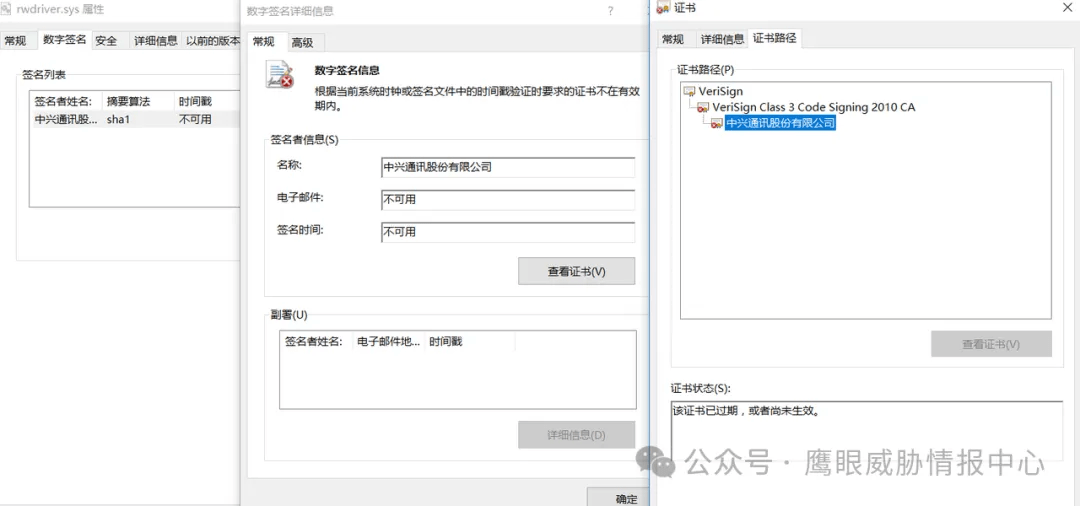Click 电子邮件地... column header in 副署 list

pyautogui.click(x=389, y=341)
